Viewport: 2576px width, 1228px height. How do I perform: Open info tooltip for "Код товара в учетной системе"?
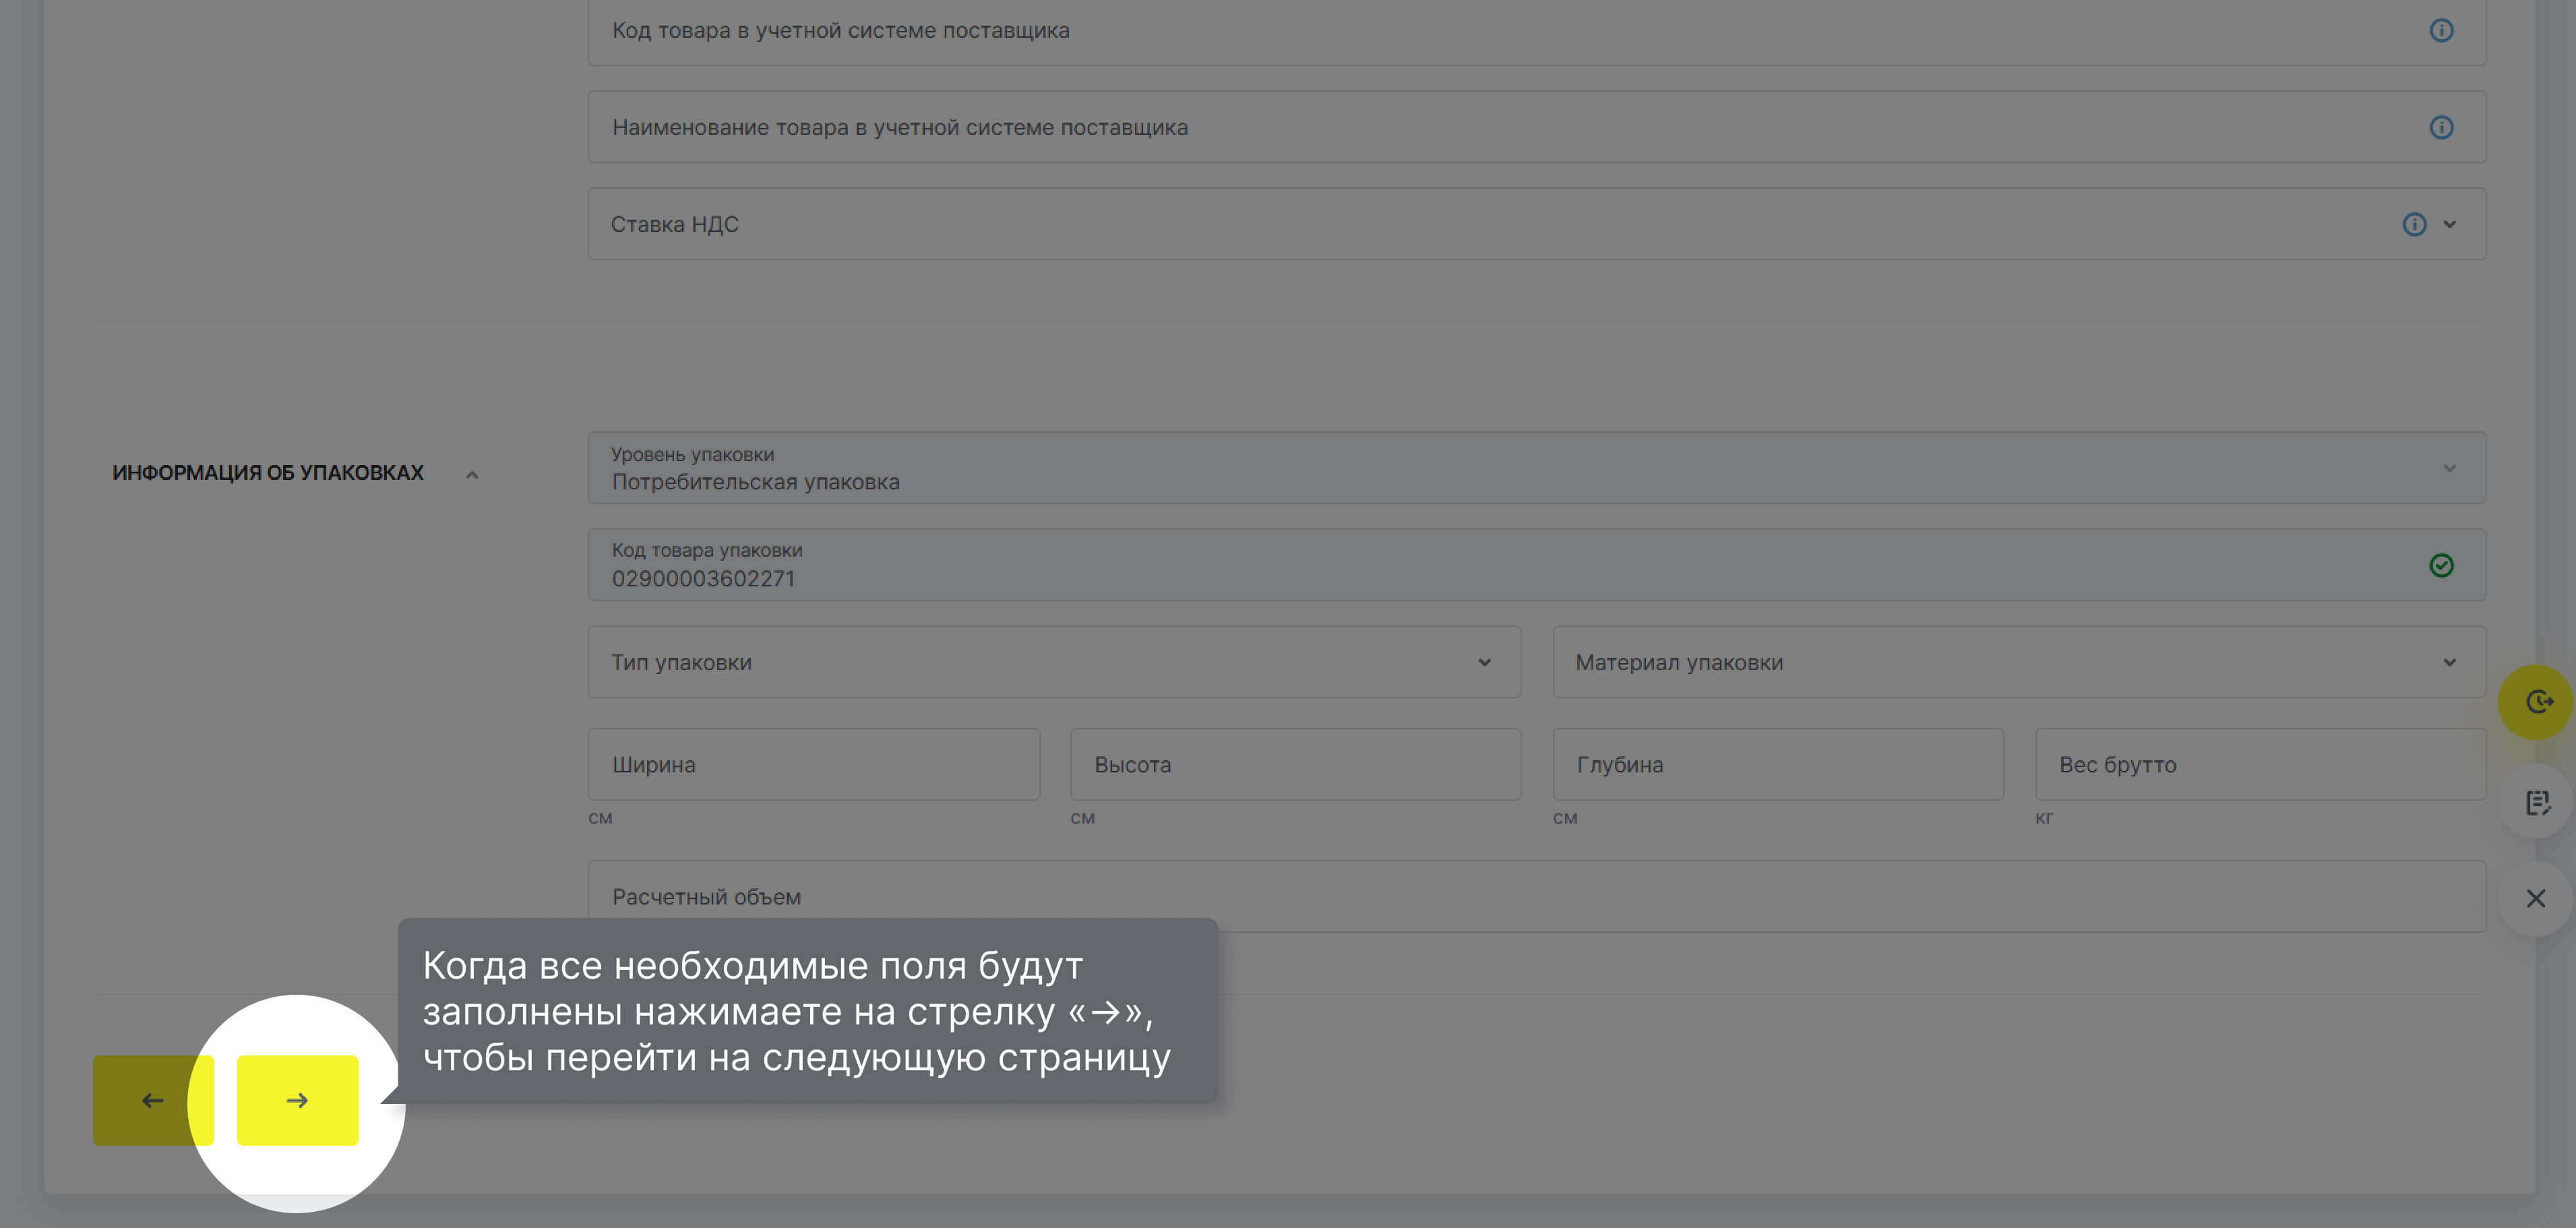tap(2442, 30)
